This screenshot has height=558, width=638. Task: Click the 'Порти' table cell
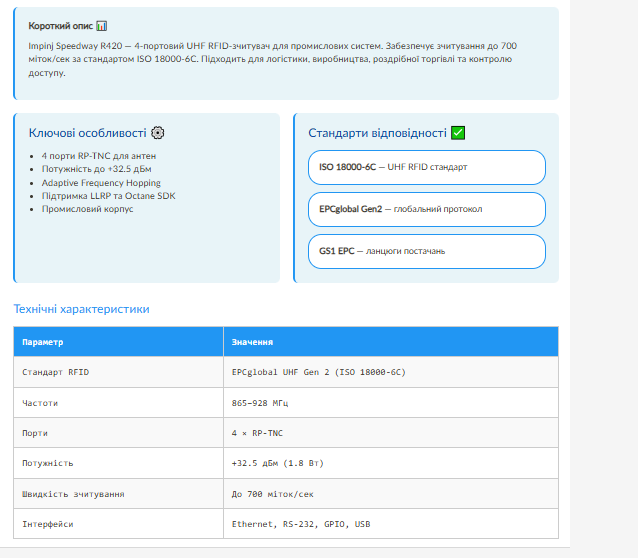click(x=118, y=433)
